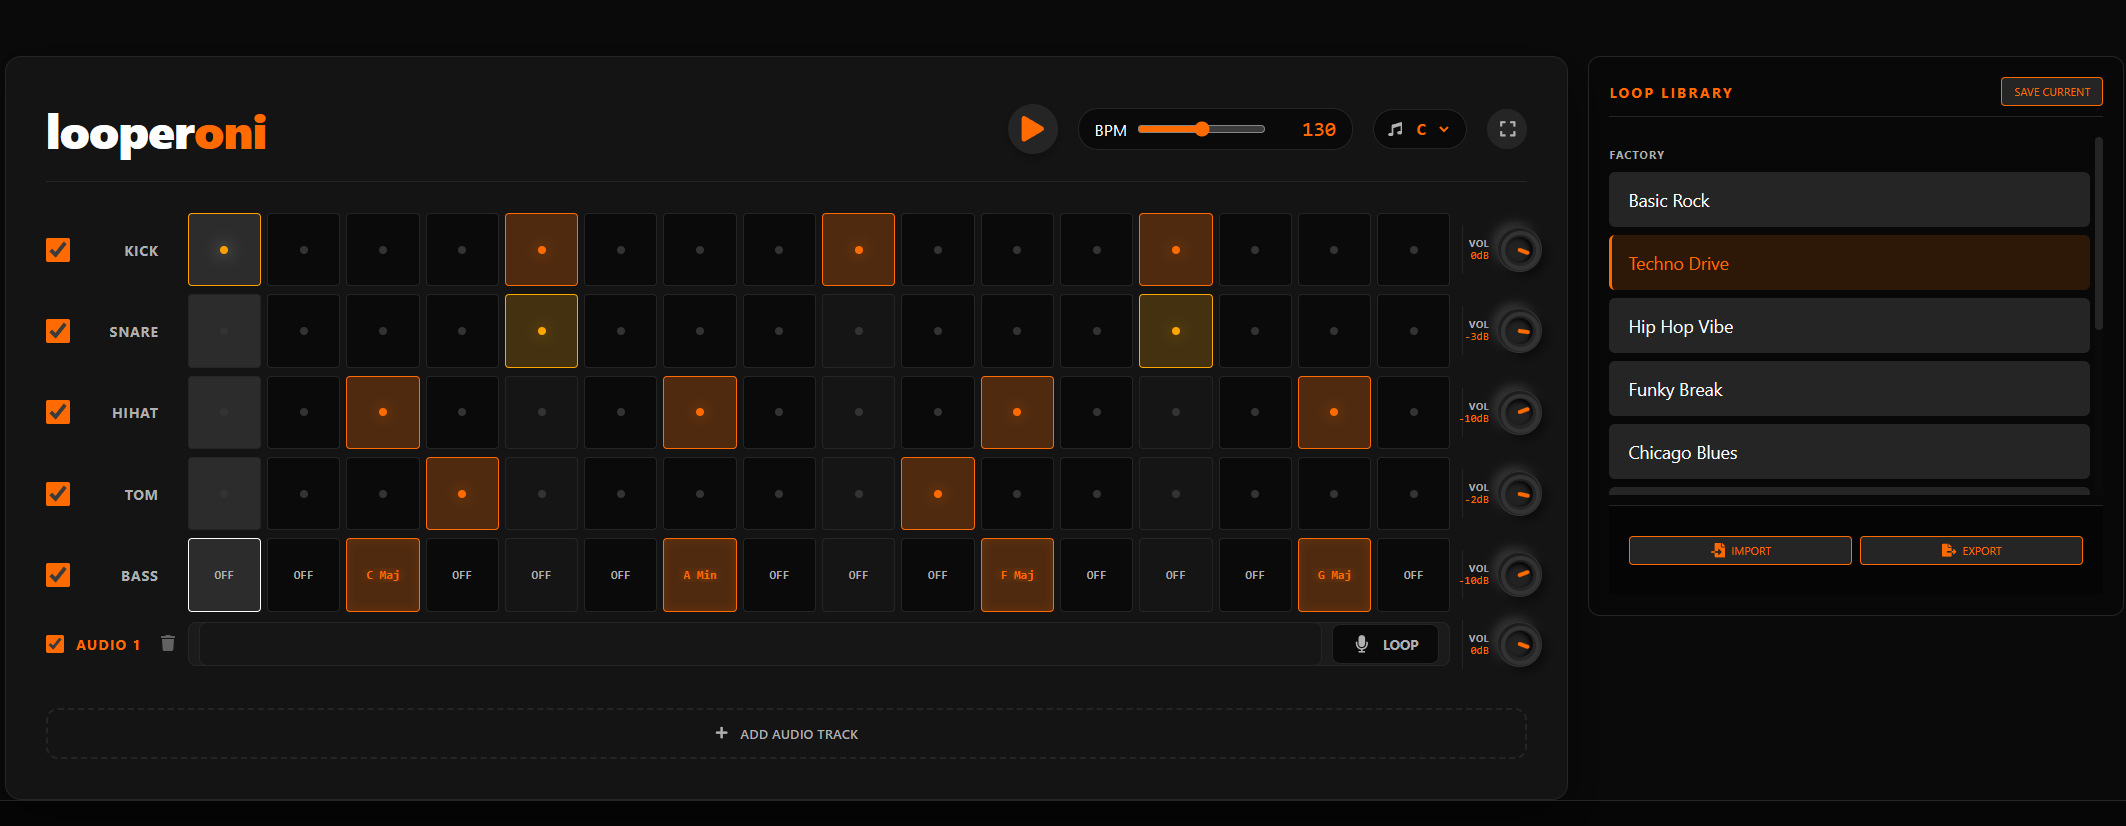This screenshot has width=2126, height=826.
Task: Toggle SNARE step 13 active pad
Action: pos(1175,331)
